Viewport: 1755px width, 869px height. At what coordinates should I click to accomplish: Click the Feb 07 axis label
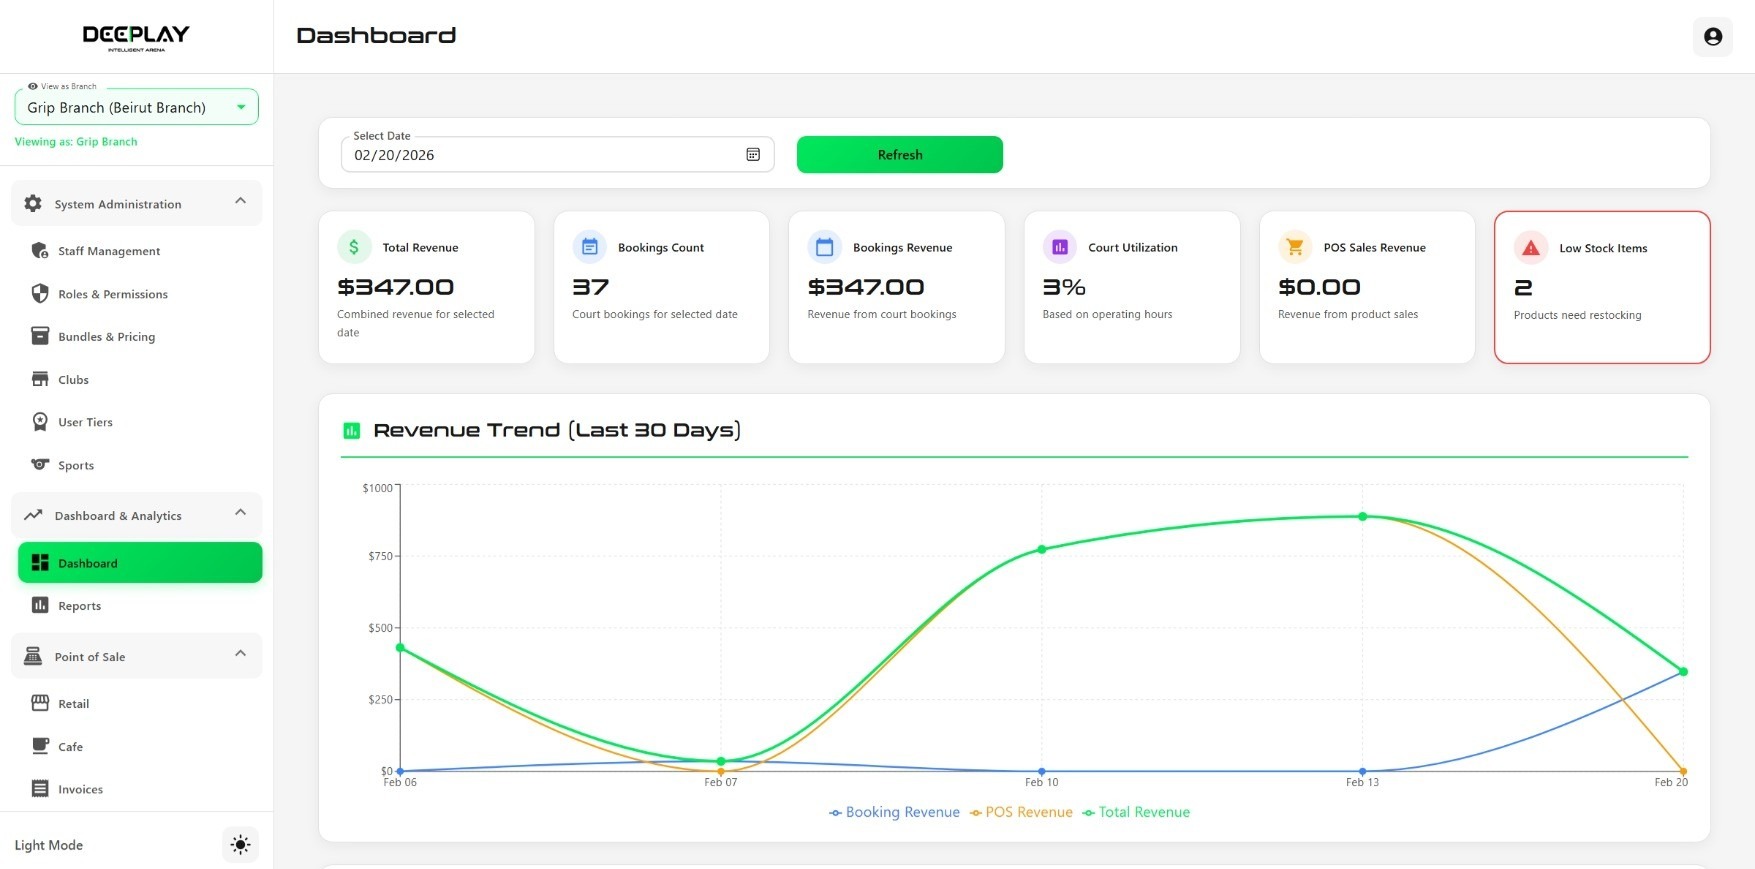point(720,782)
